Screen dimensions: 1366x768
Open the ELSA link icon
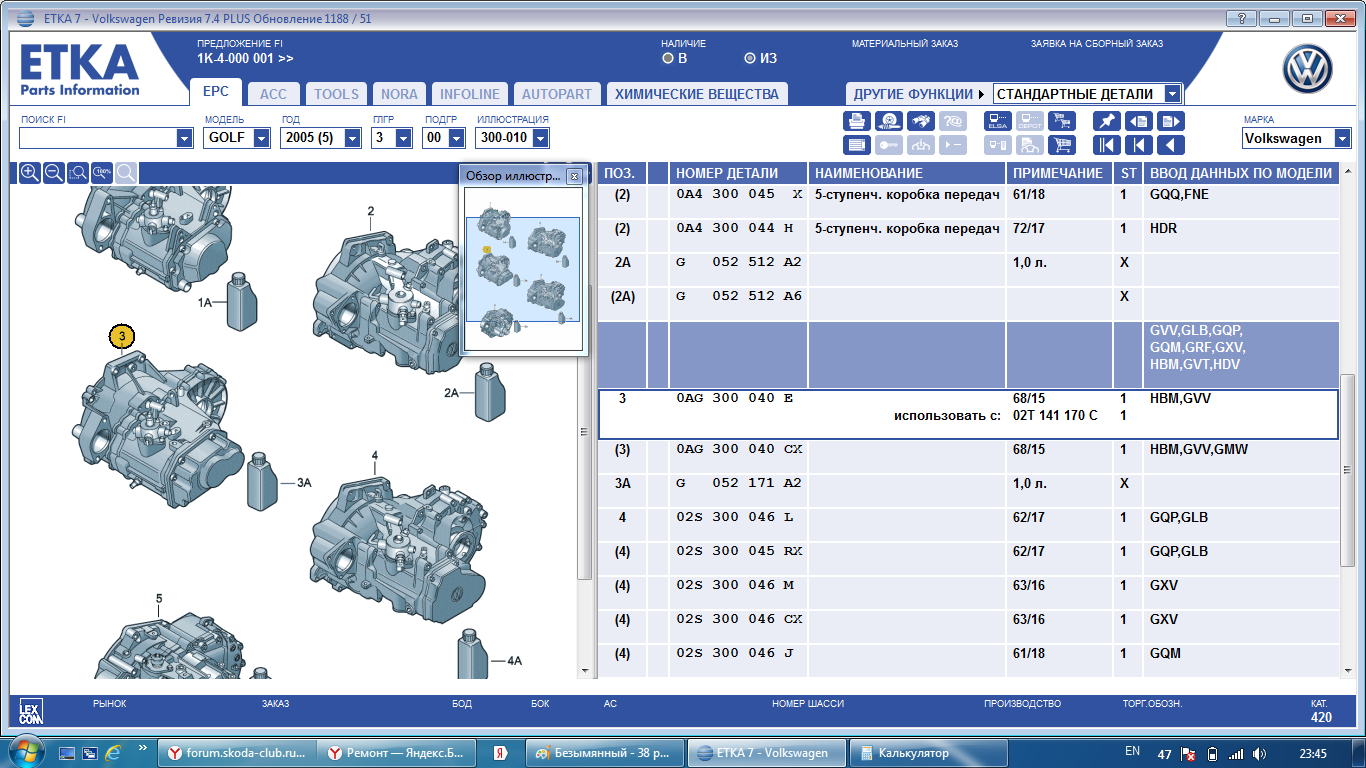click(x=997, y=121)
